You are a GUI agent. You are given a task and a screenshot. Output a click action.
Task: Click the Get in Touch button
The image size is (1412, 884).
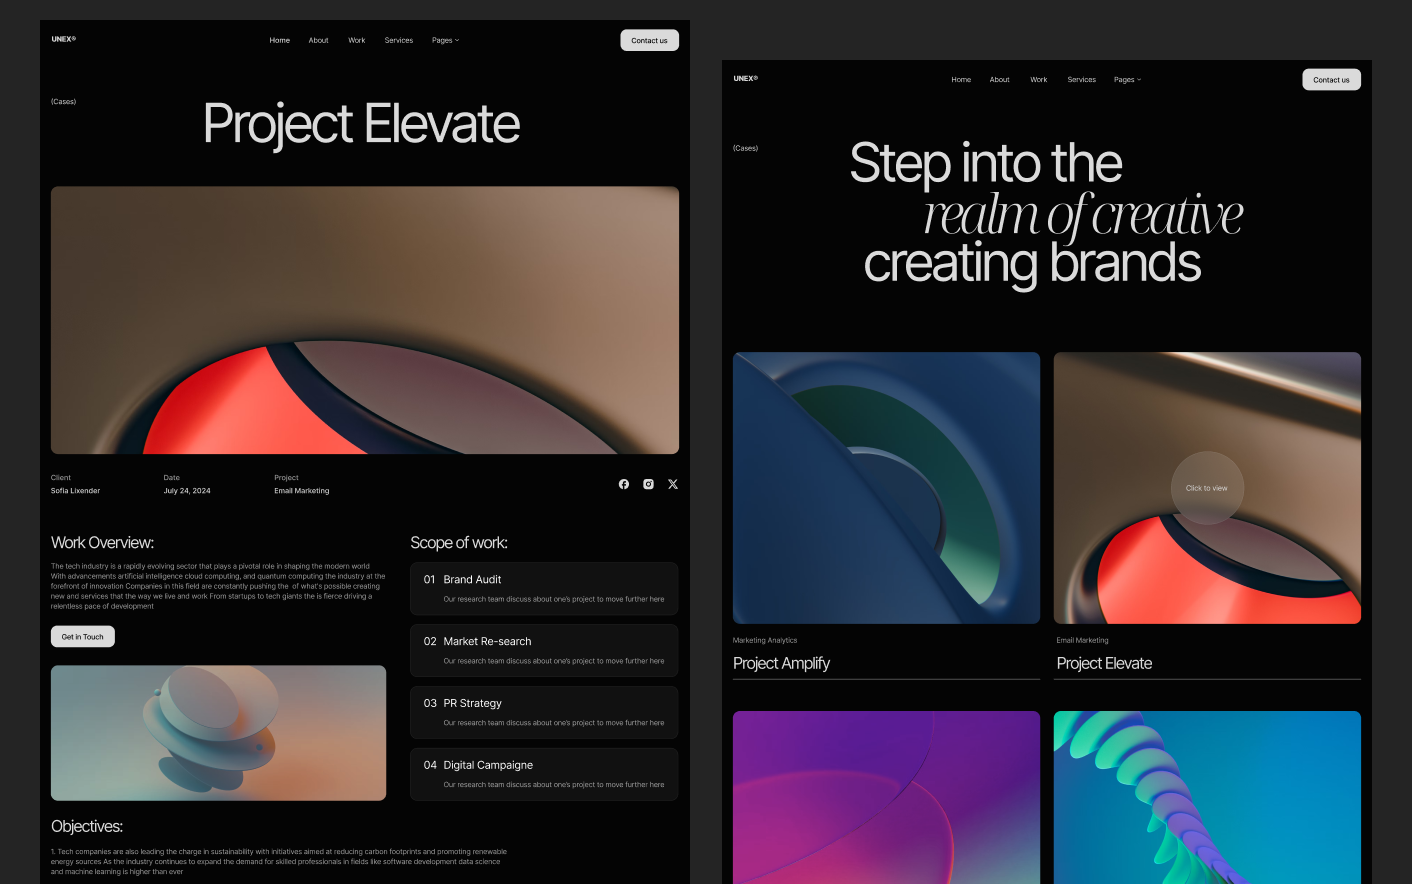pos(83,637)
